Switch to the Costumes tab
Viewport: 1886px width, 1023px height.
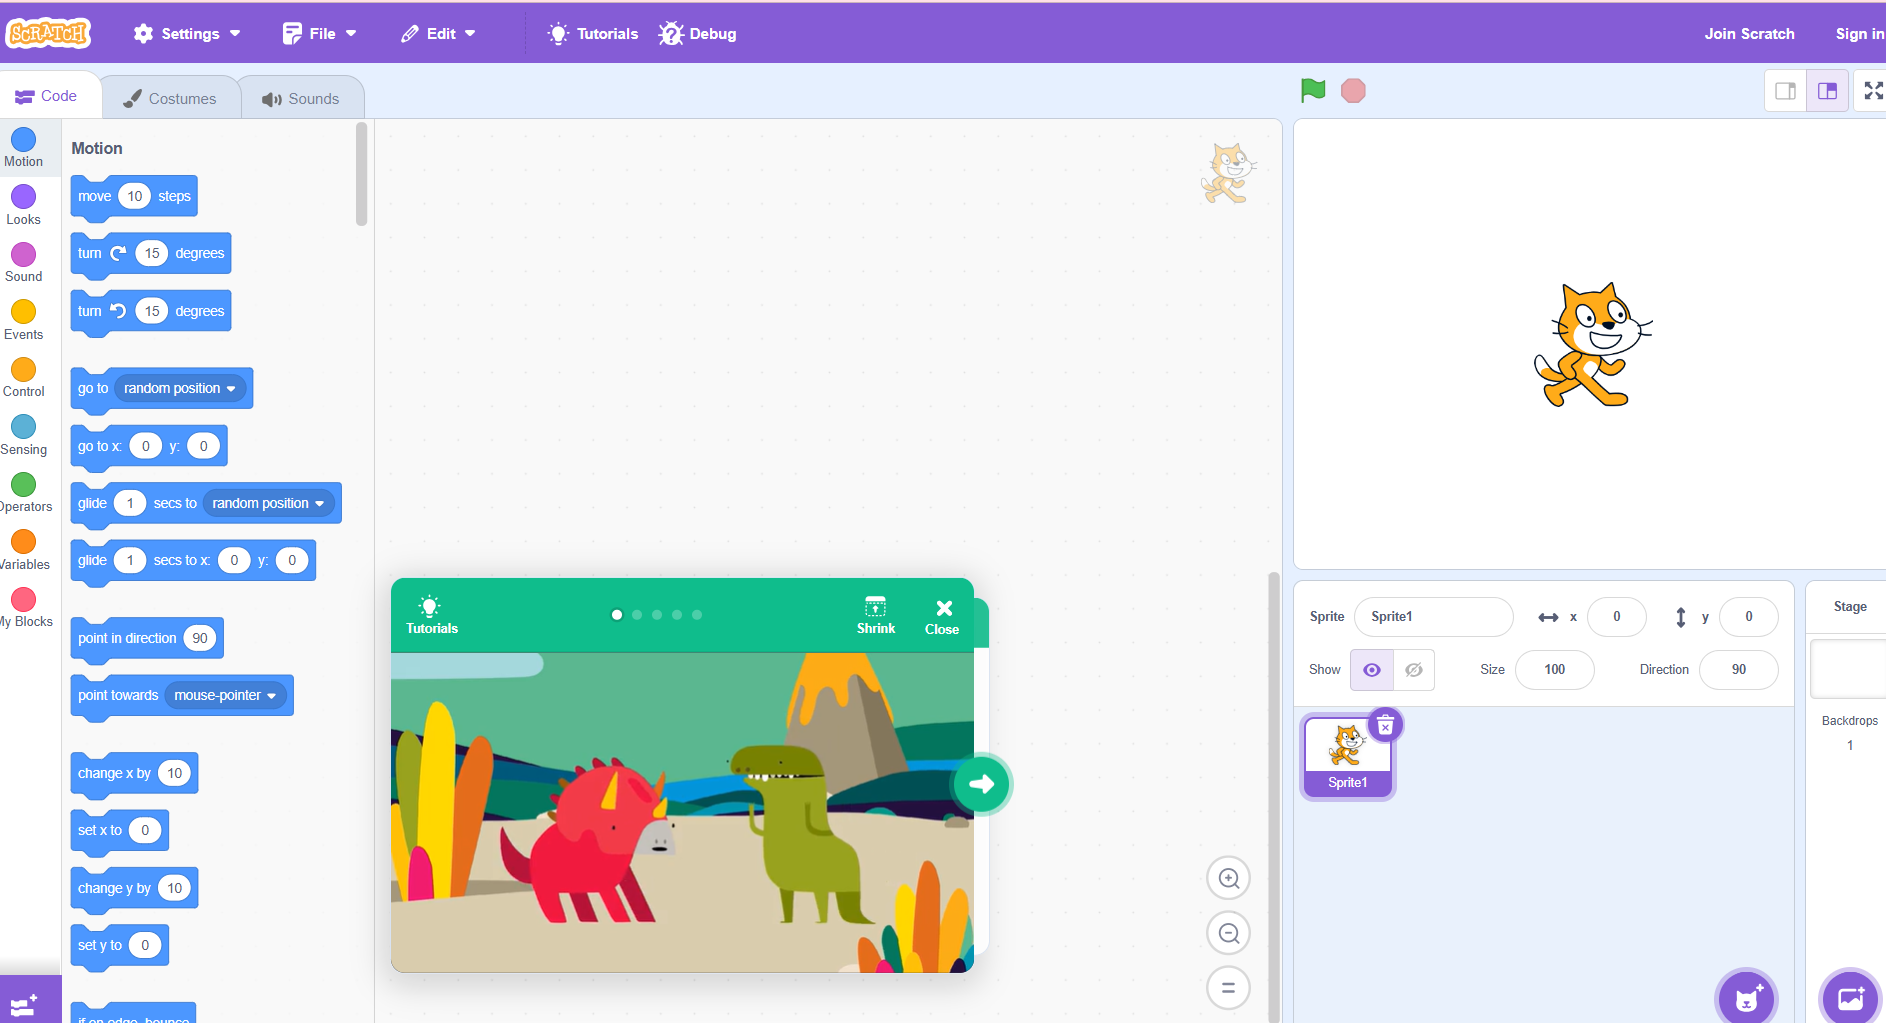point(171,97)
